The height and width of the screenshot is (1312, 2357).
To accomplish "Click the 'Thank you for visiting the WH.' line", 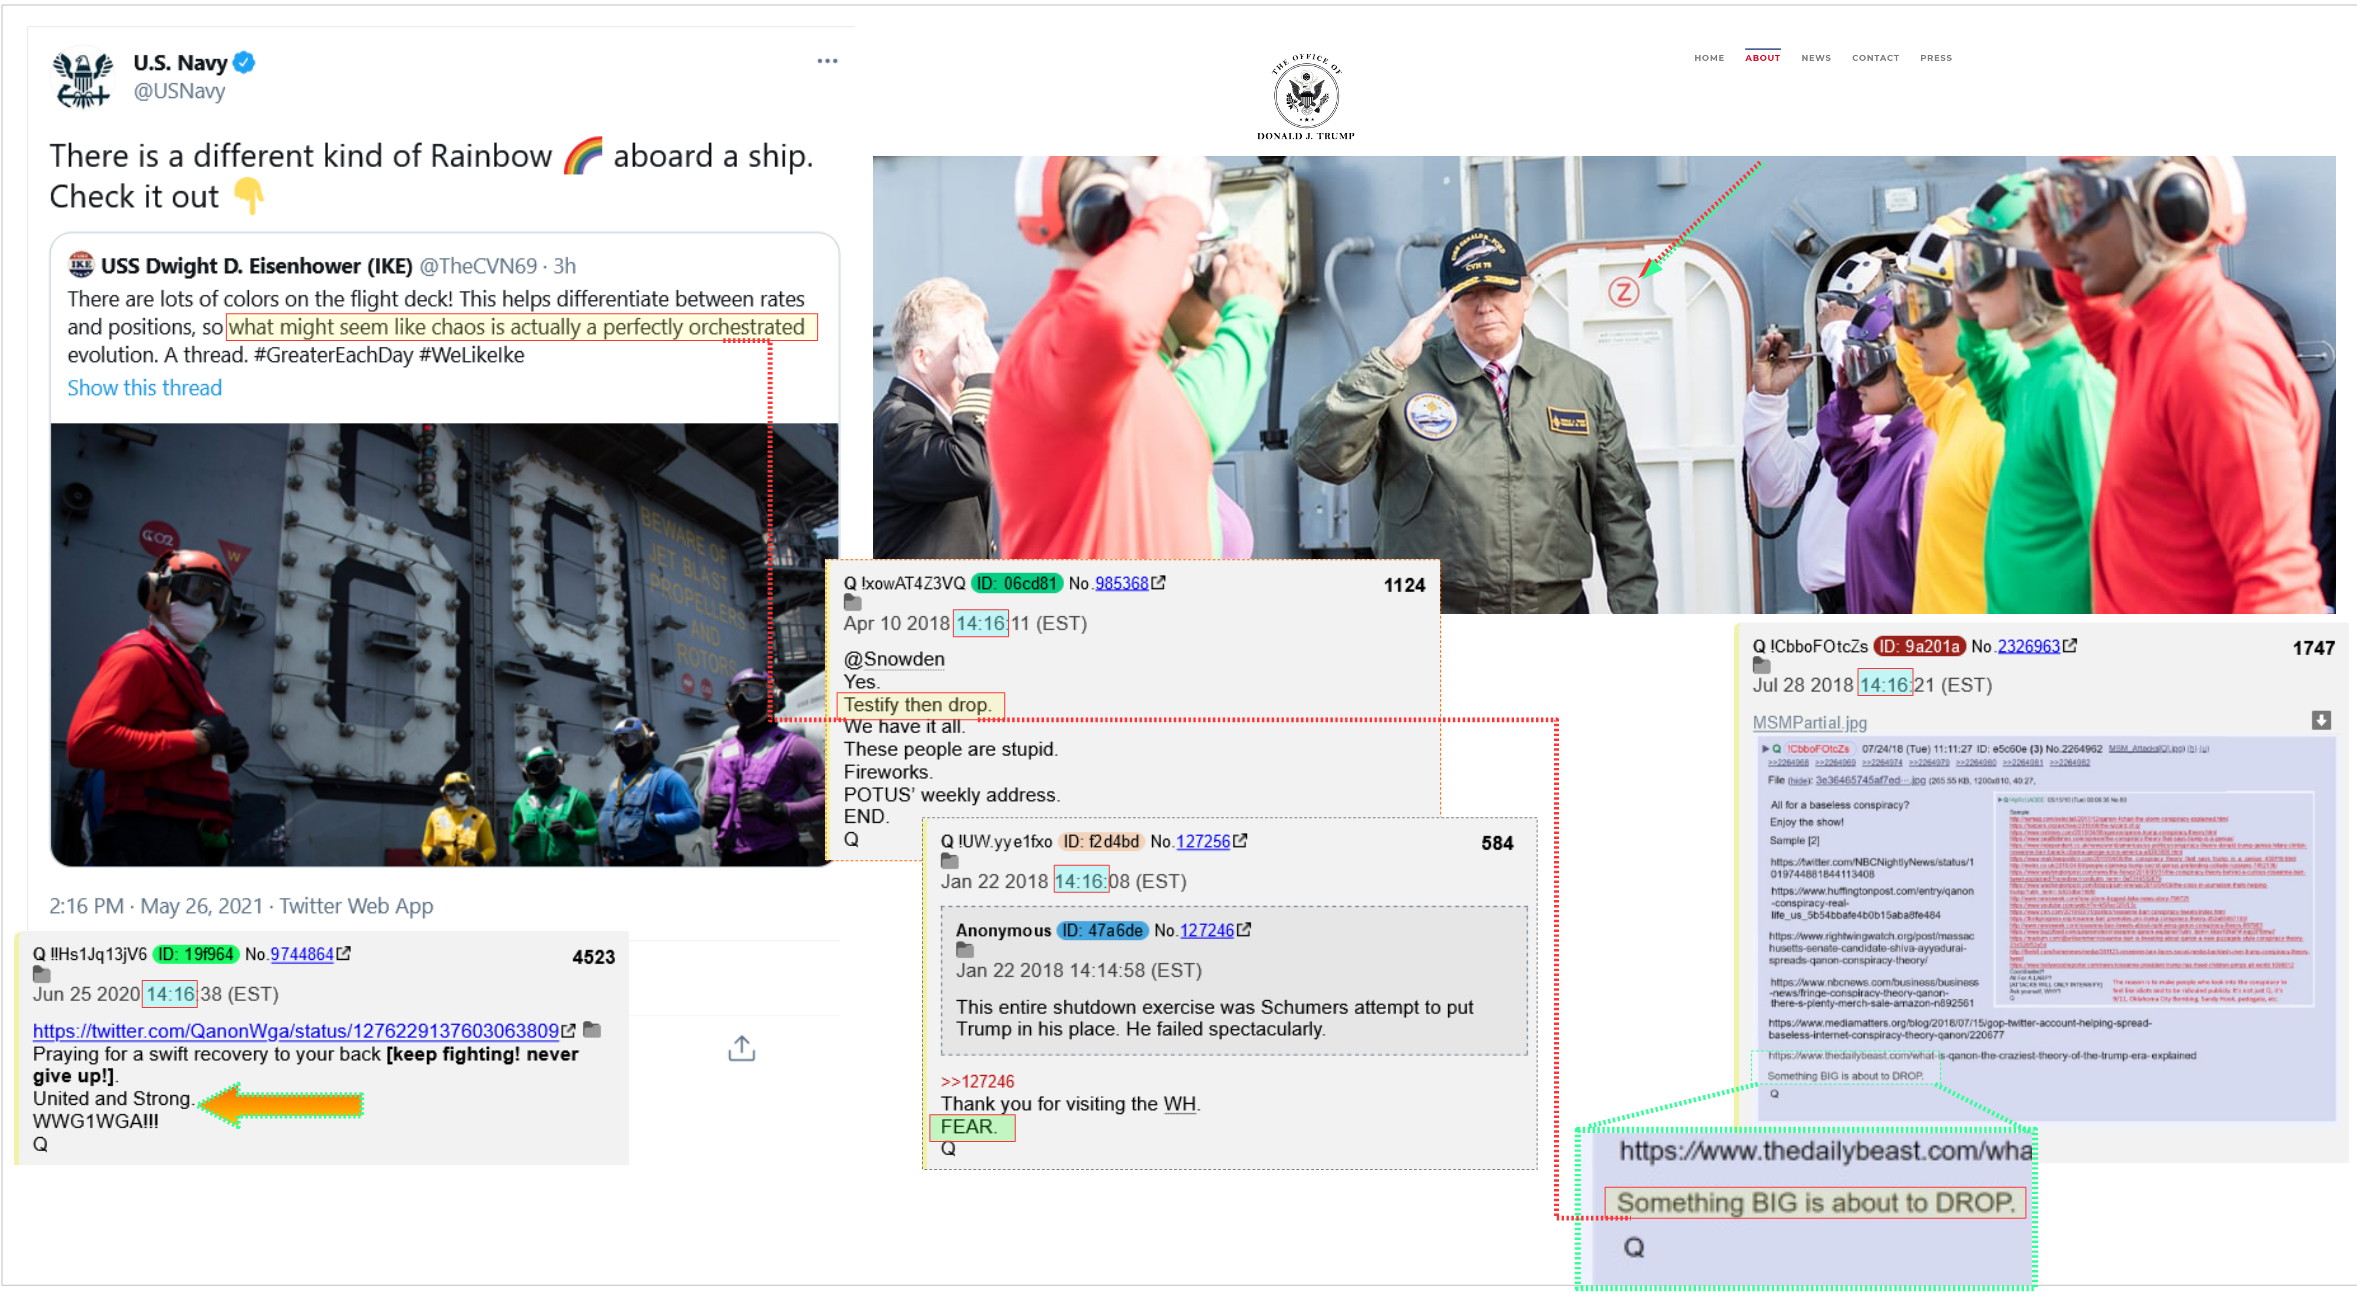I will click(x=1070, y=1104).
